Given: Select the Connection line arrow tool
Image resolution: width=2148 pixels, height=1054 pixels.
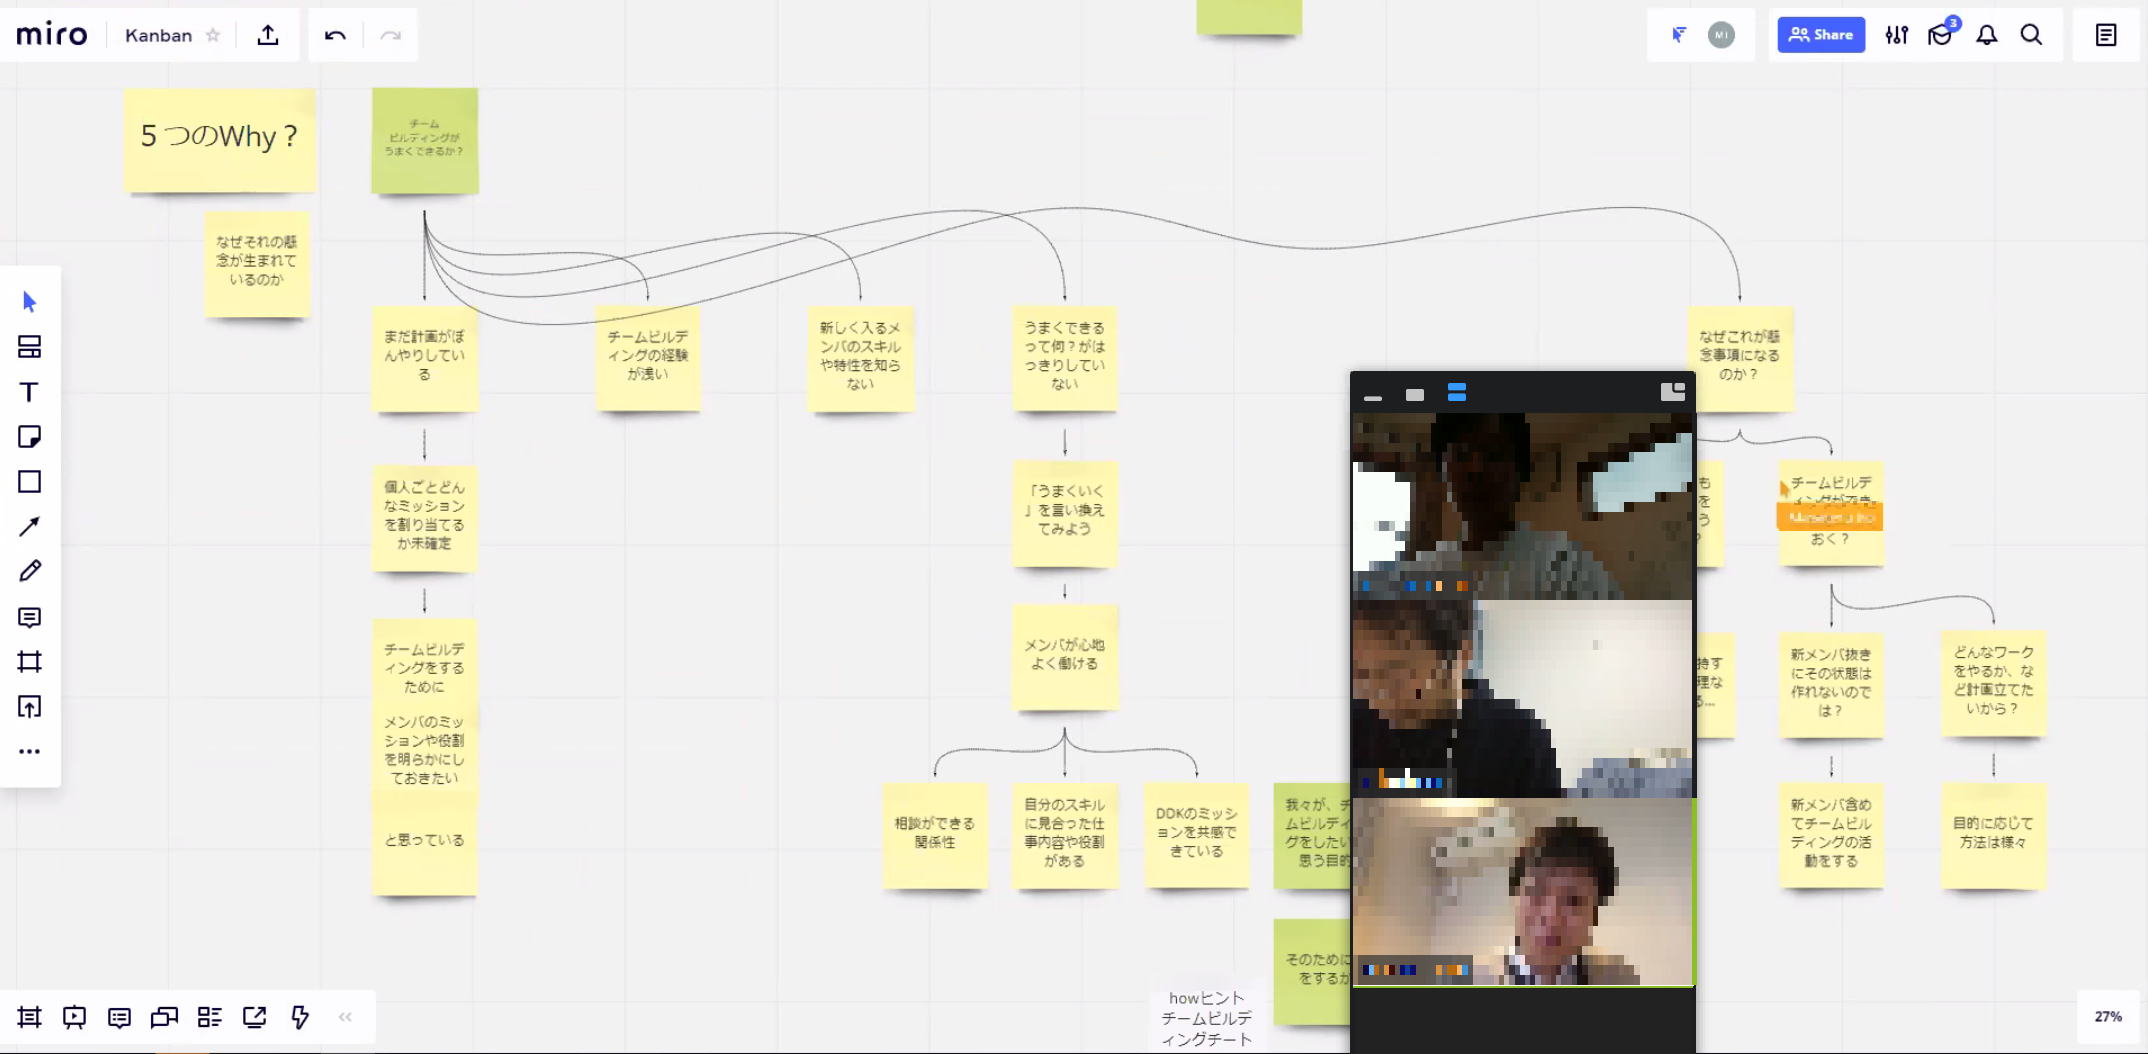Looking at the screenshot, I should tap(29, 526).
